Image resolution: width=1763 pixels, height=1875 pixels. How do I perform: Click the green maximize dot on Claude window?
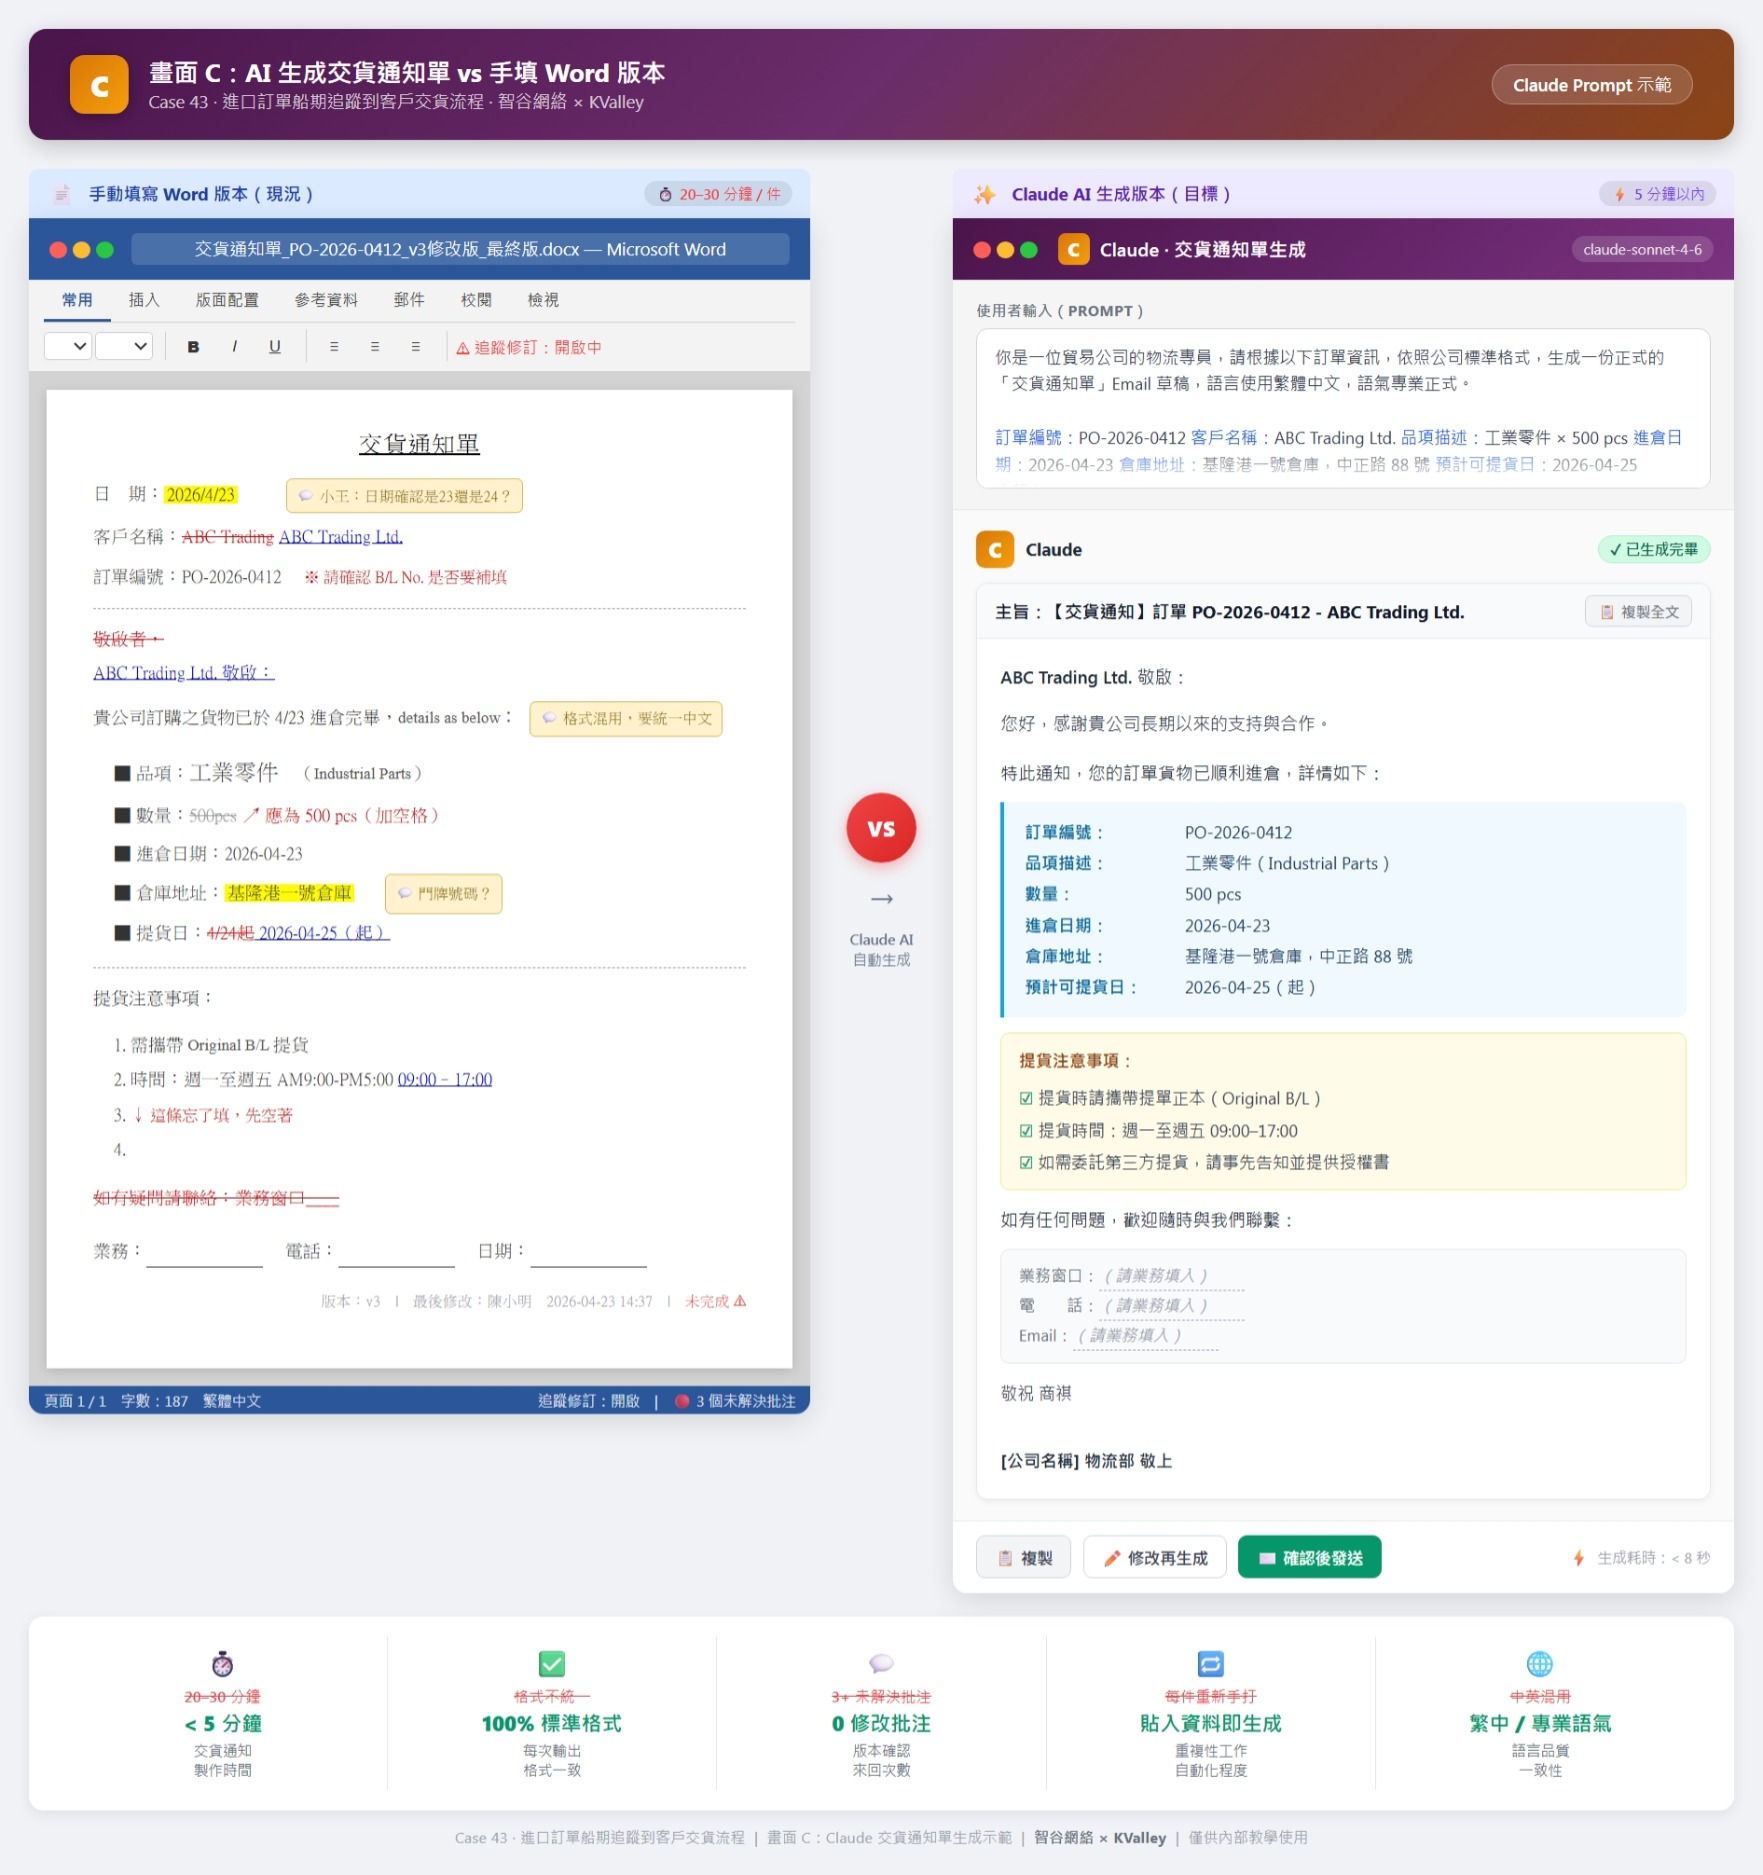tap(1029, 250)
